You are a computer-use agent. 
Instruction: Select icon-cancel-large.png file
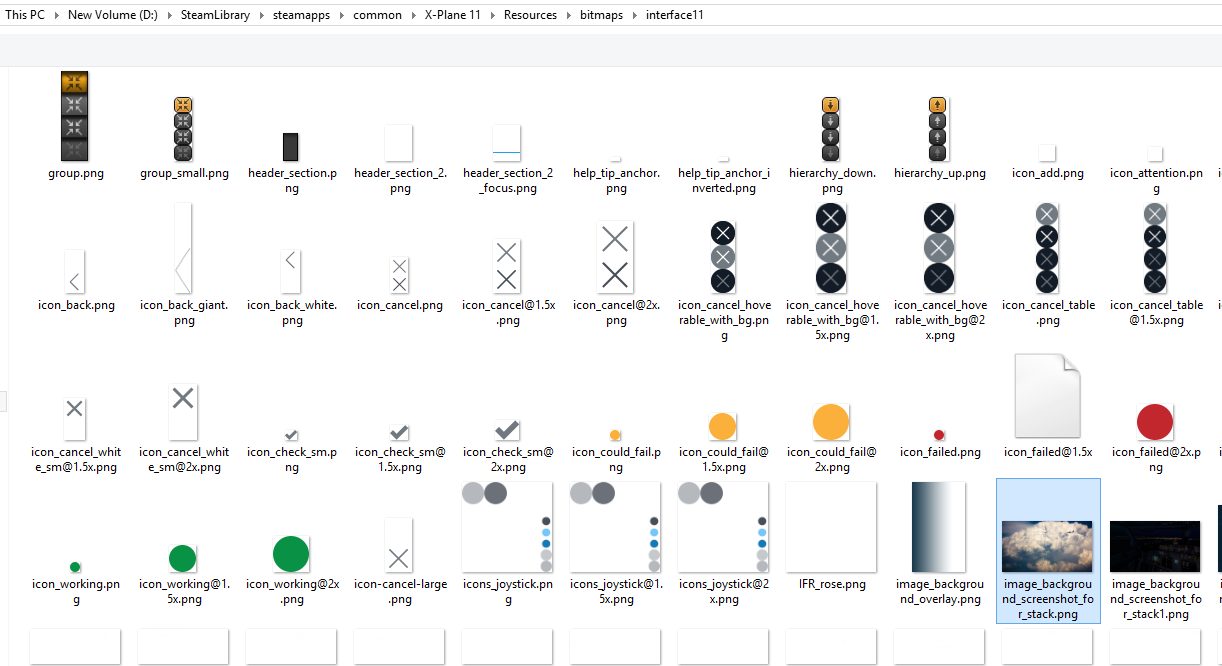[399, 545]
